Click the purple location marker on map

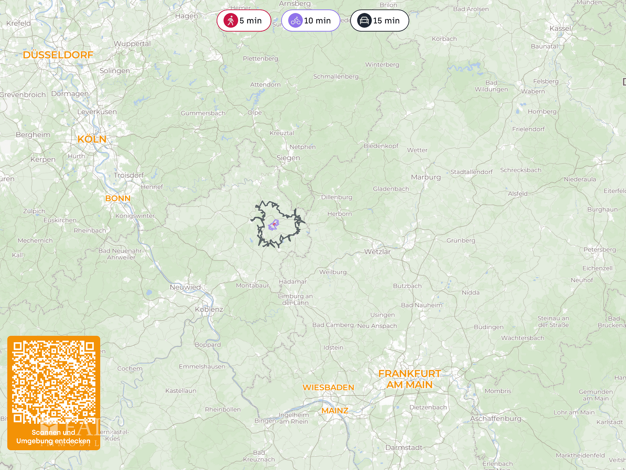(x=274, y=225)
